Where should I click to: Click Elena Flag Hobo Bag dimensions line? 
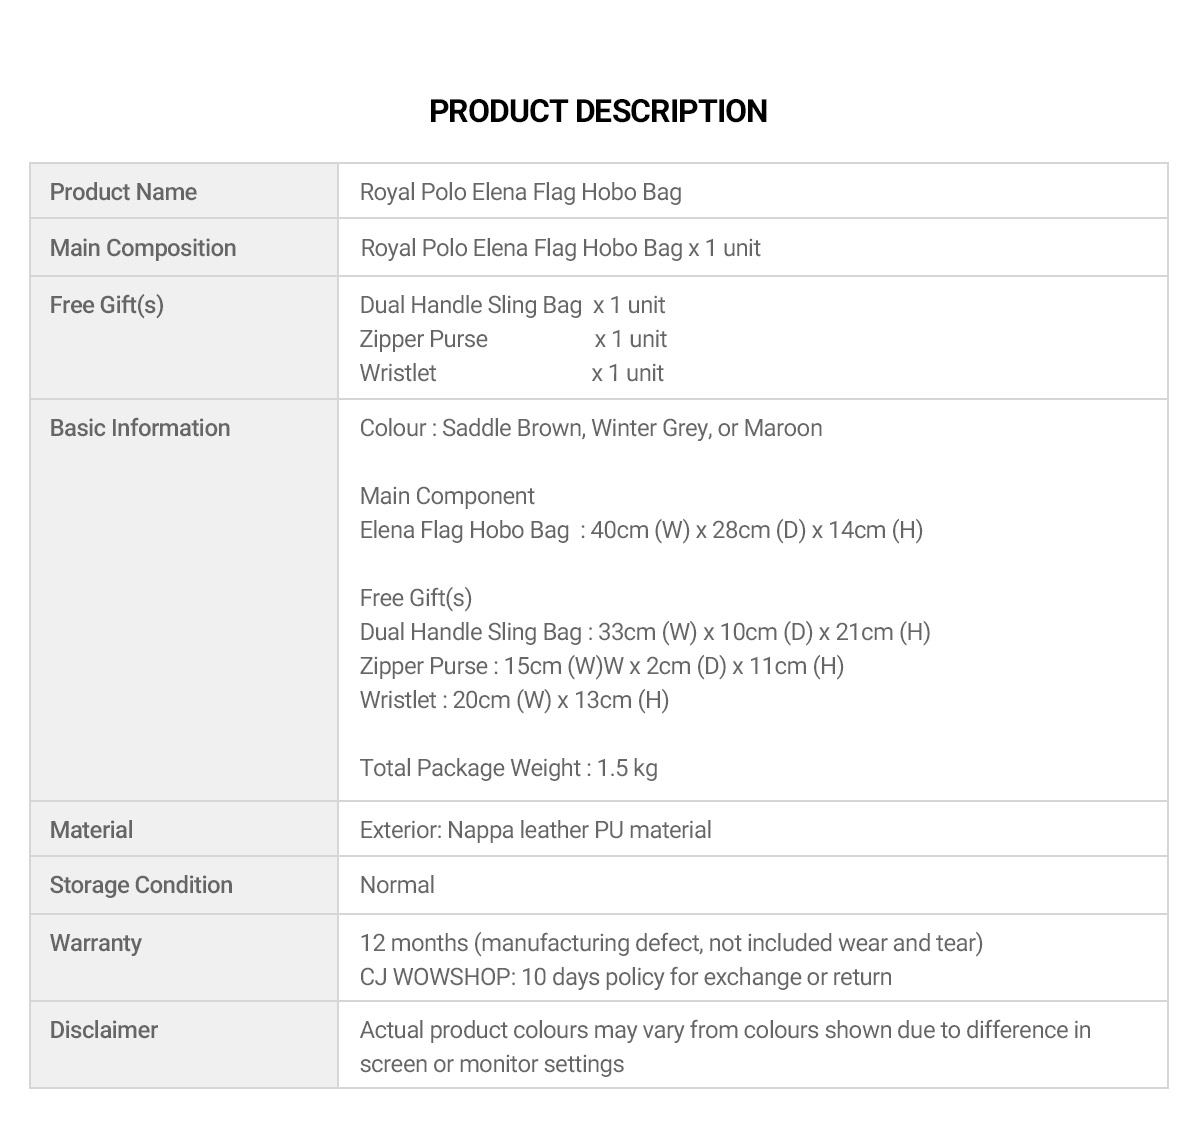pos(641,530)
